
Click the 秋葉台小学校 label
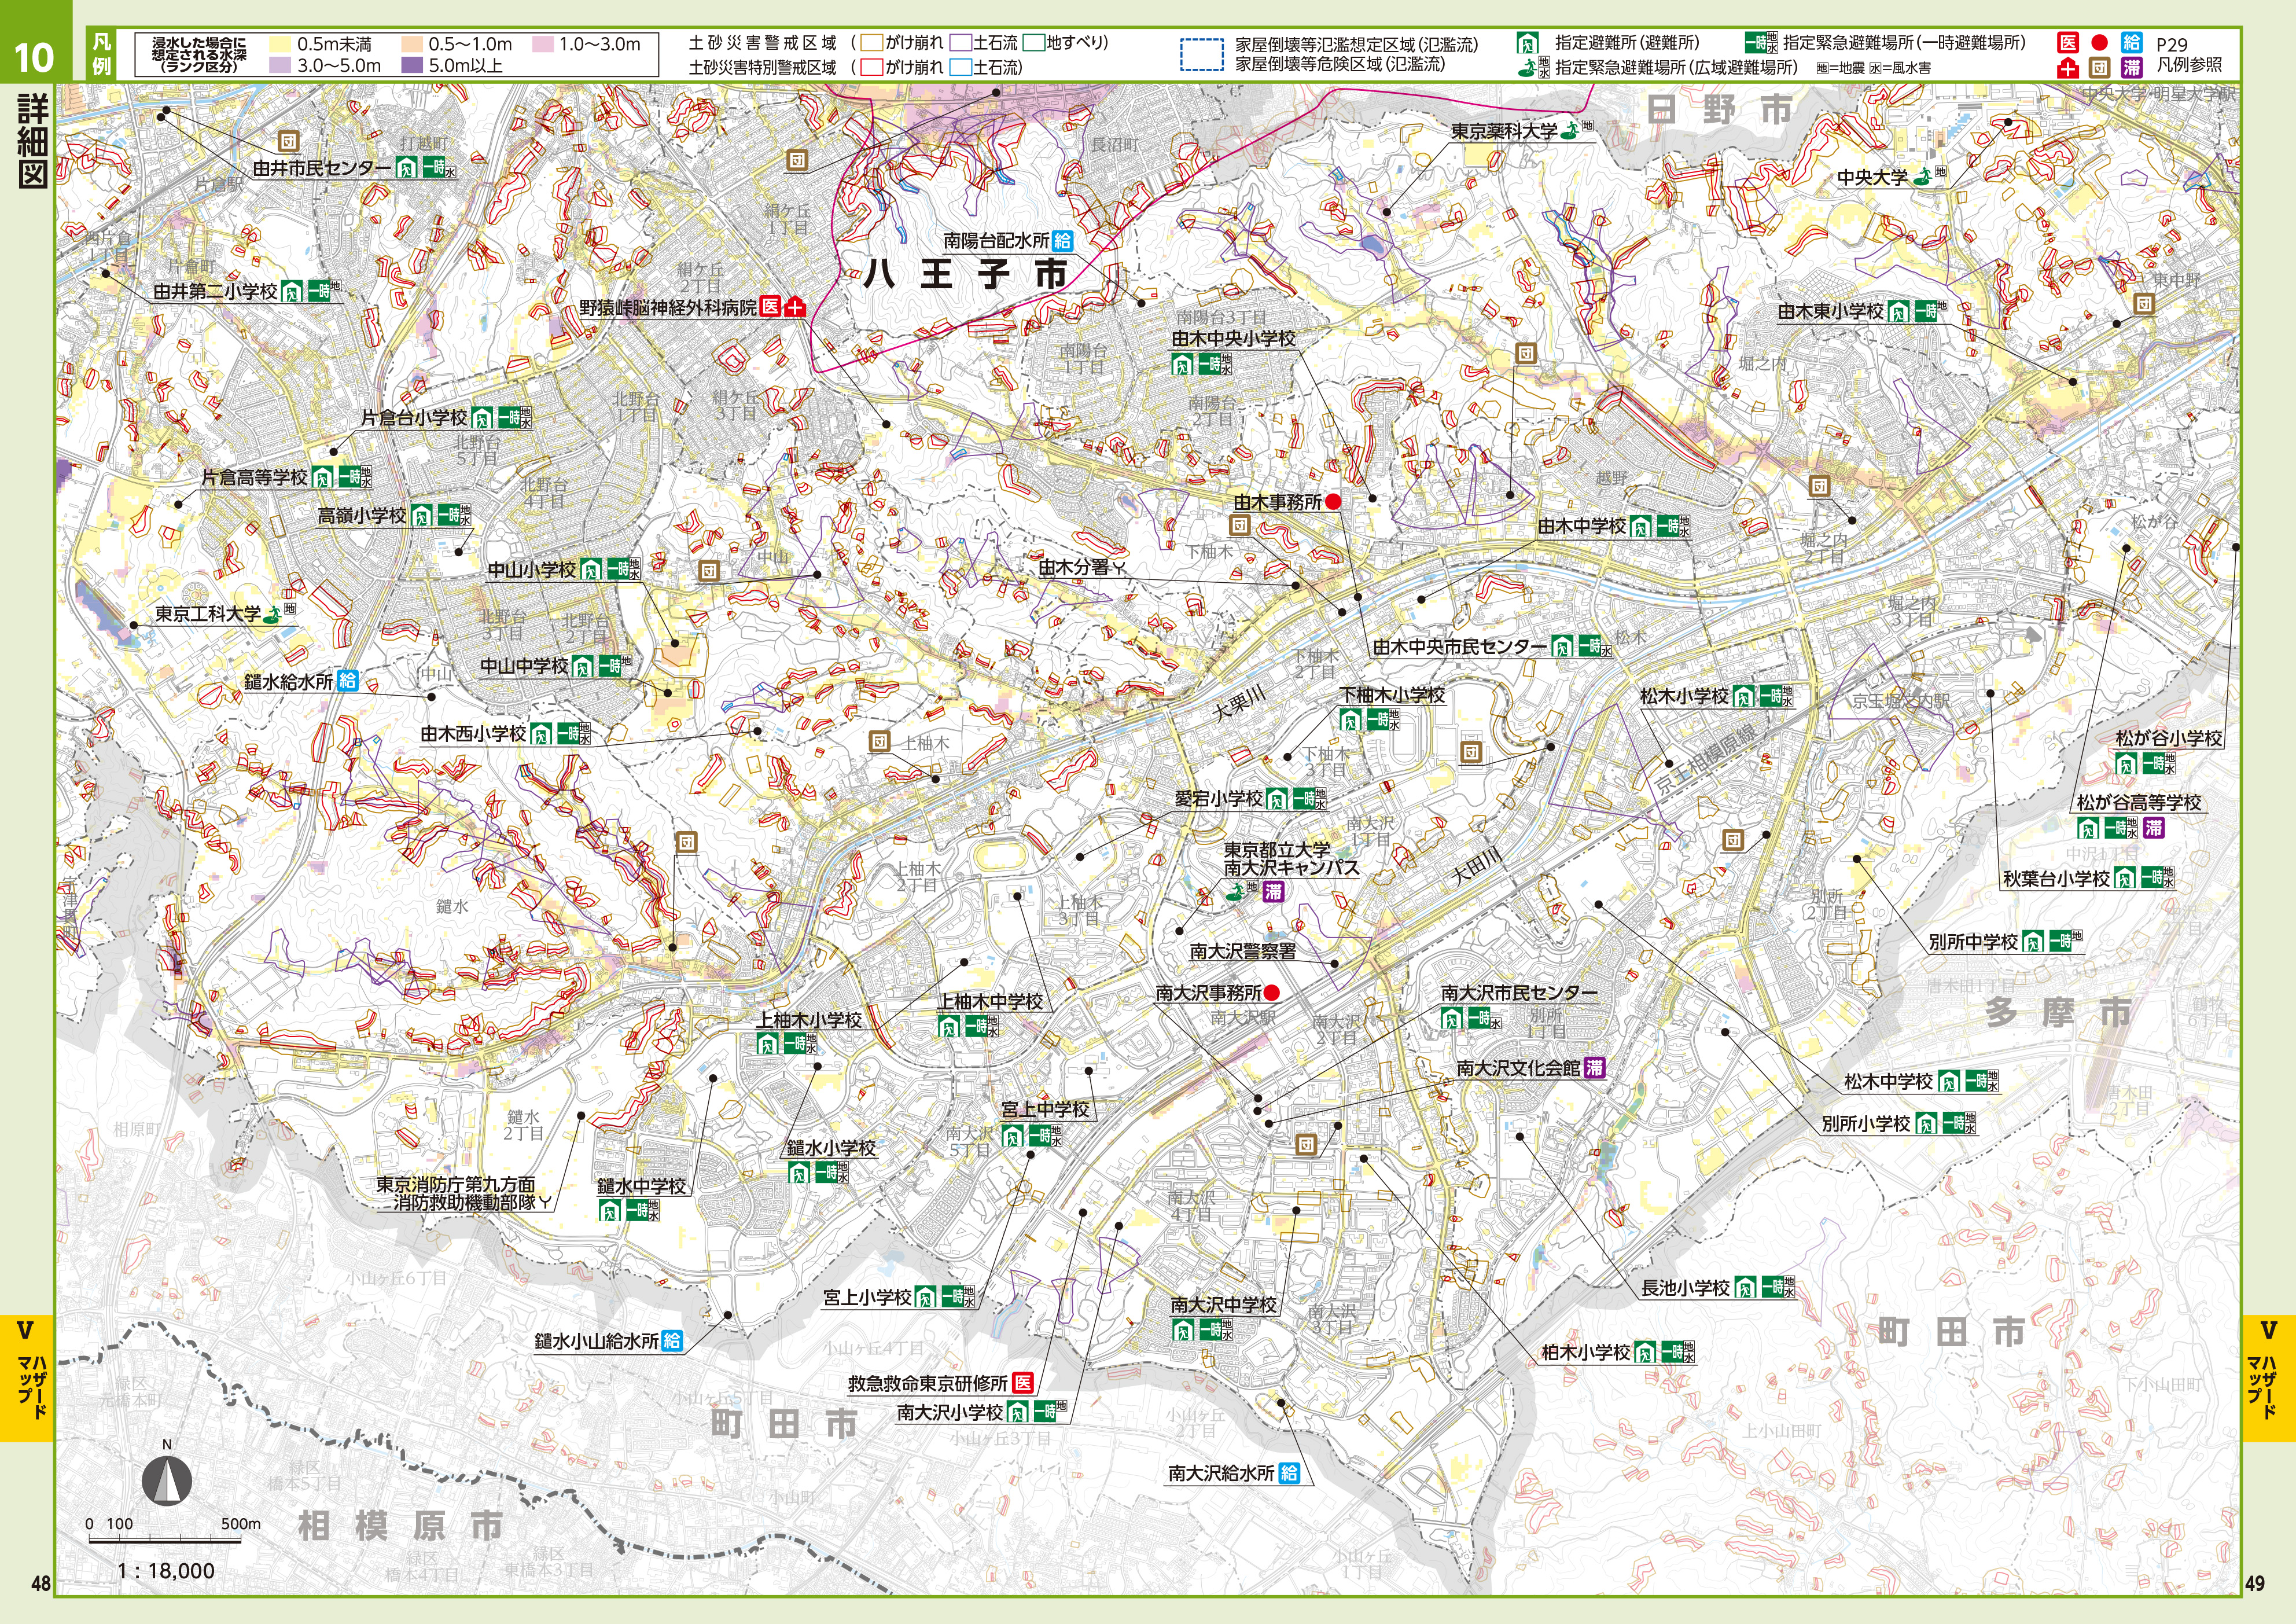[2056, 878]
